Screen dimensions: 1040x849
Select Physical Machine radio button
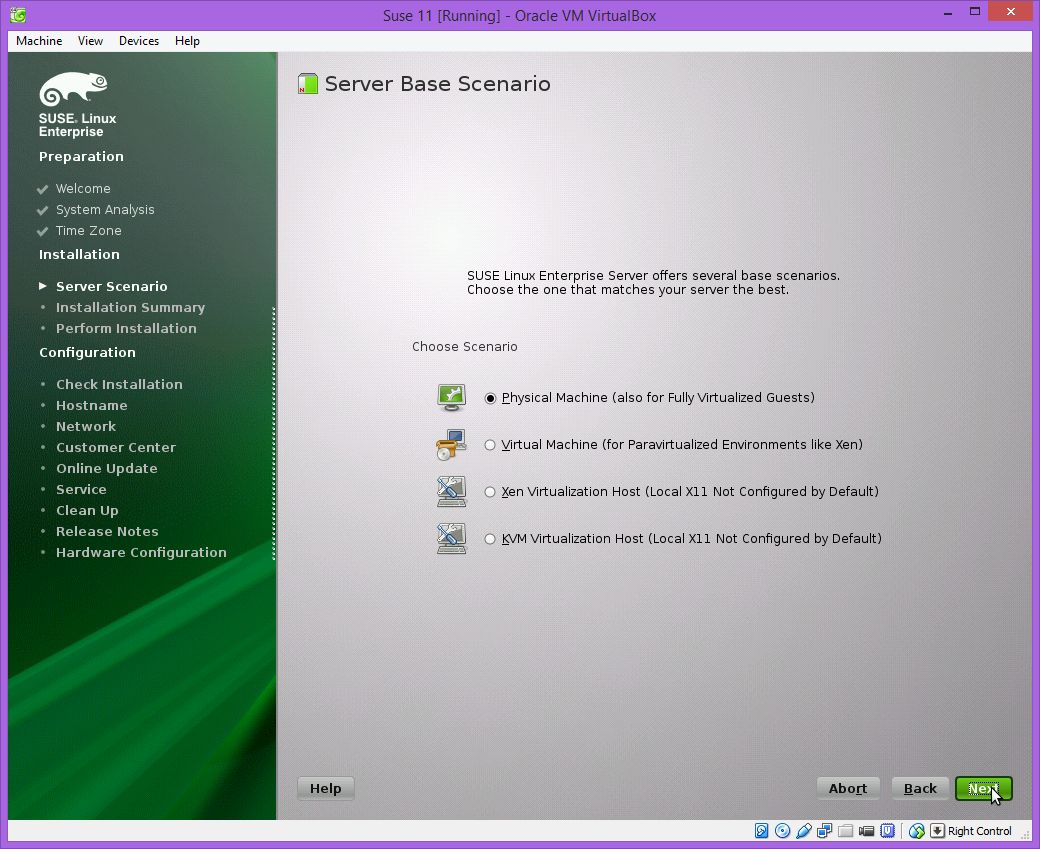tap(490, 398)
